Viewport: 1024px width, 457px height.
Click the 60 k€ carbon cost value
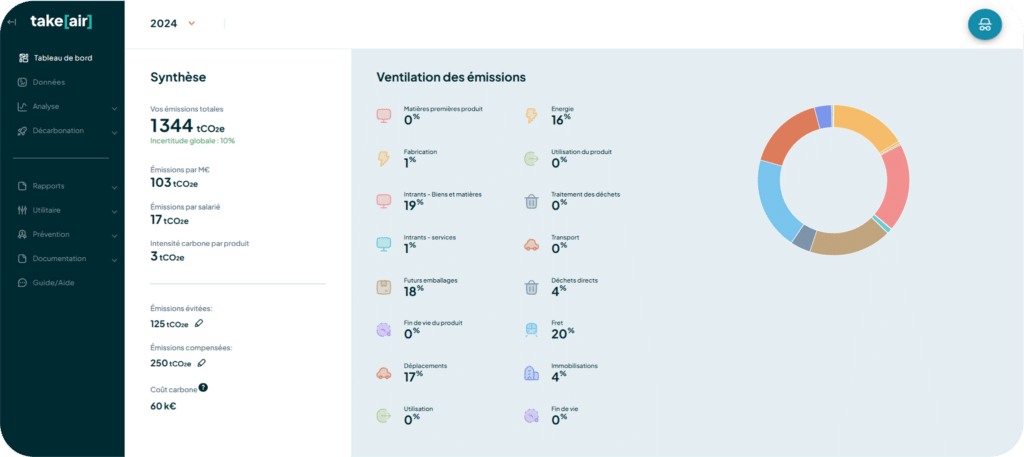click(163, 406)
